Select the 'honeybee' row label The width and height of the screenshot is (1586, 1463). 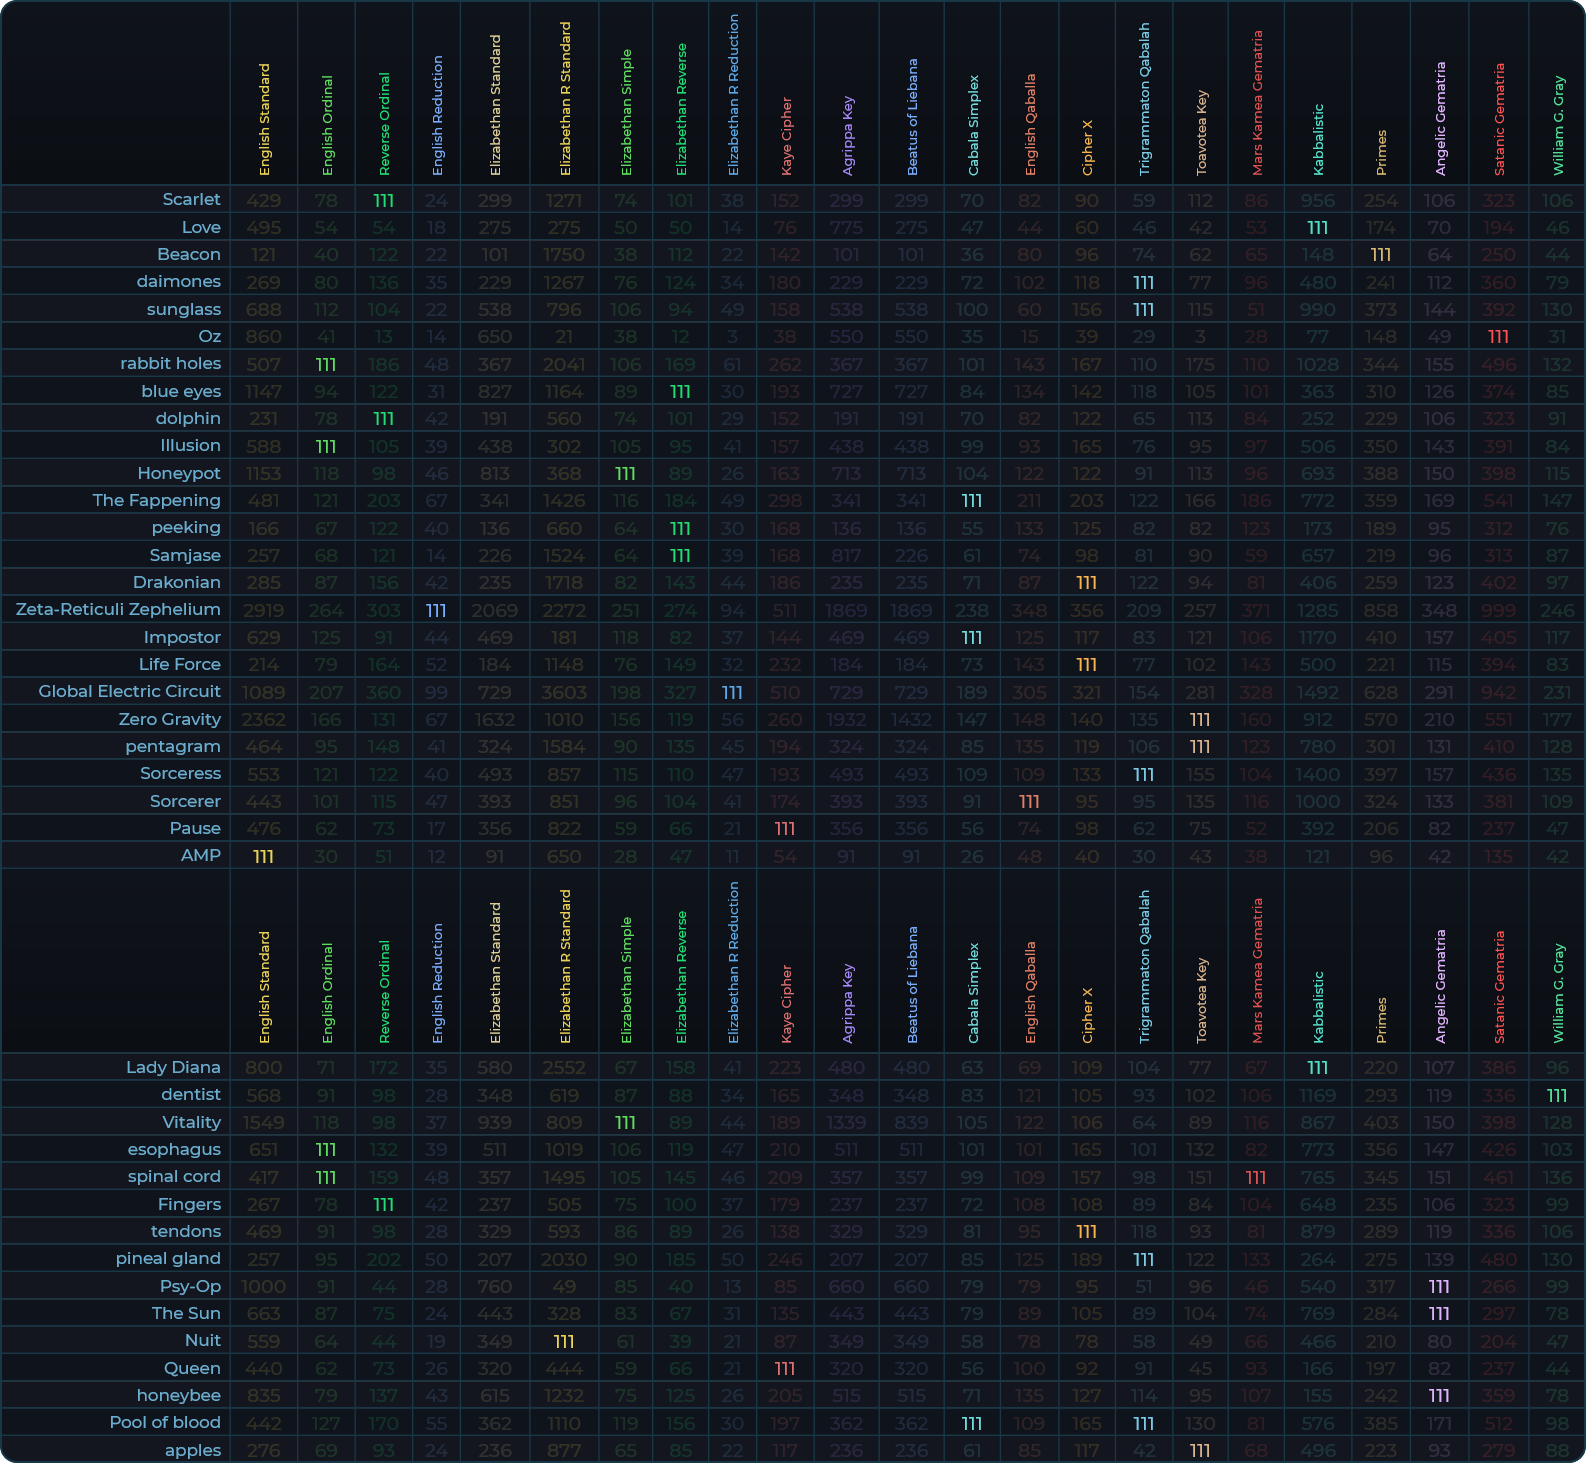pyautogui.click(x=178, y=1395)
